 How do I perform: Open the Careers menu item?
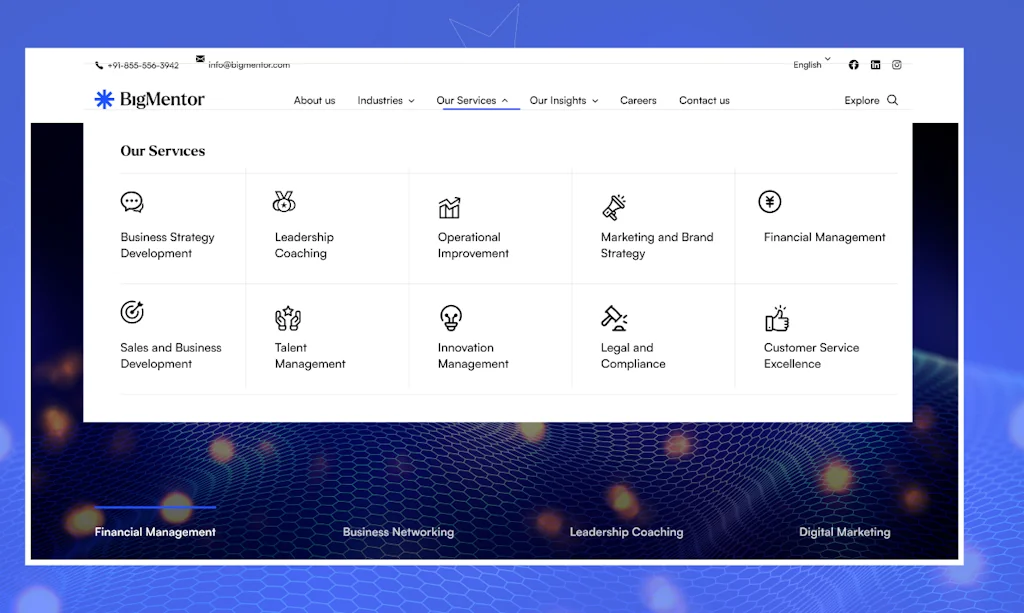(x=638, y=100)
